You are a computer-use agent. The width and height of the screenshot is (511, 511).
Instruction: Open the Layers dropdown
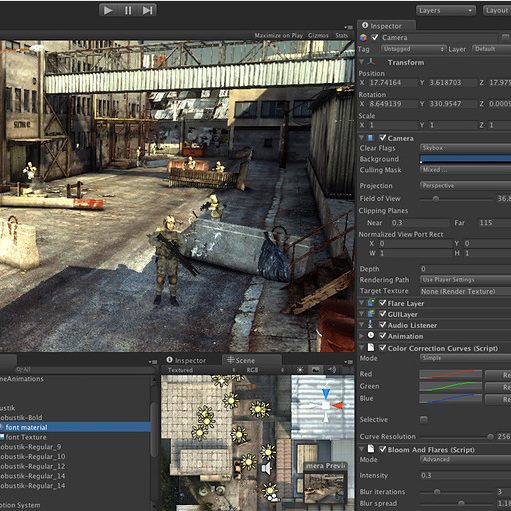pos(446,11)
